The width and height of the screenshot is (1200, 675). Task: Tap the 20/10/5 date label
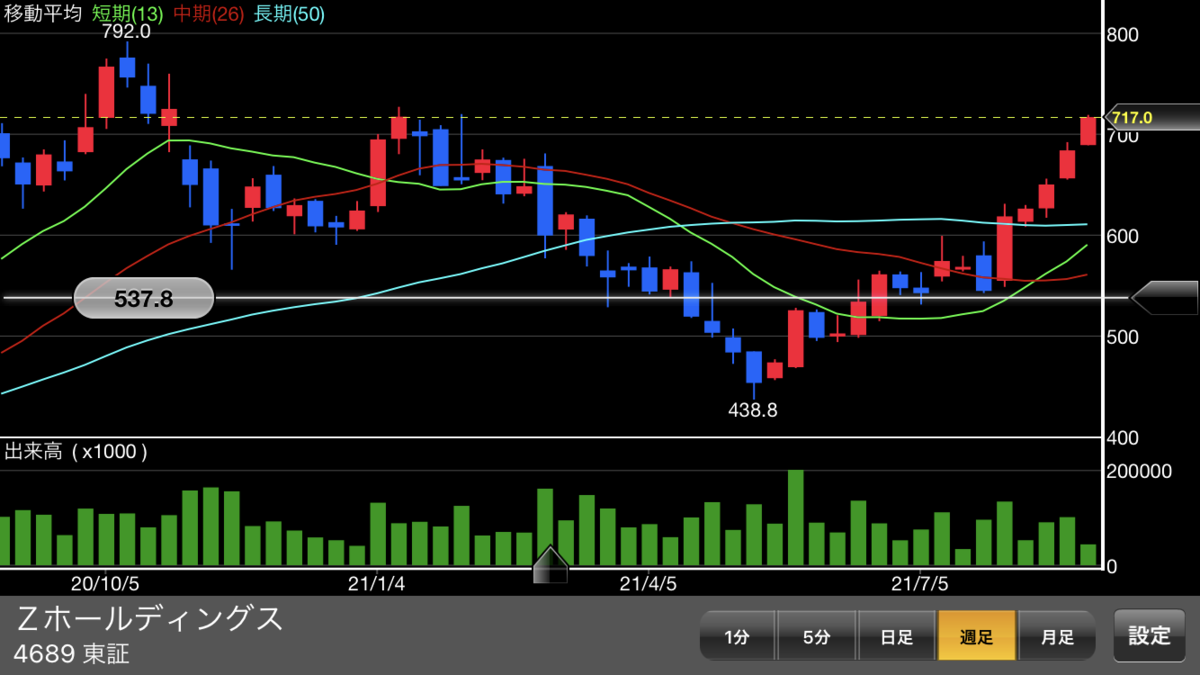[x=105, y=582]
